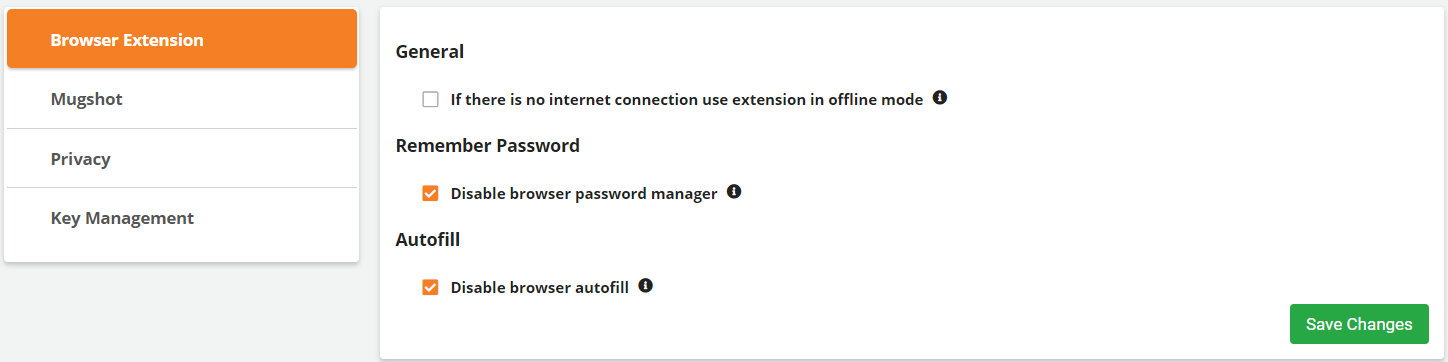Tick the empty checkbox under General
Viewport: 1448px width, 362px height.
[430, 100]
